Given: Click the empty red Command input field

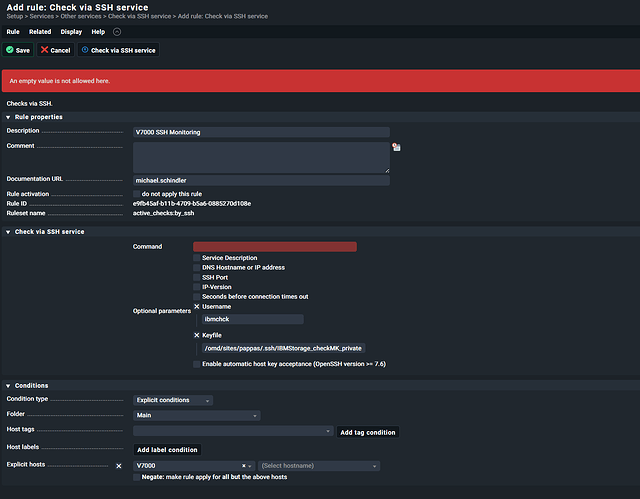Looking at the screenshot, I should 275,246.
